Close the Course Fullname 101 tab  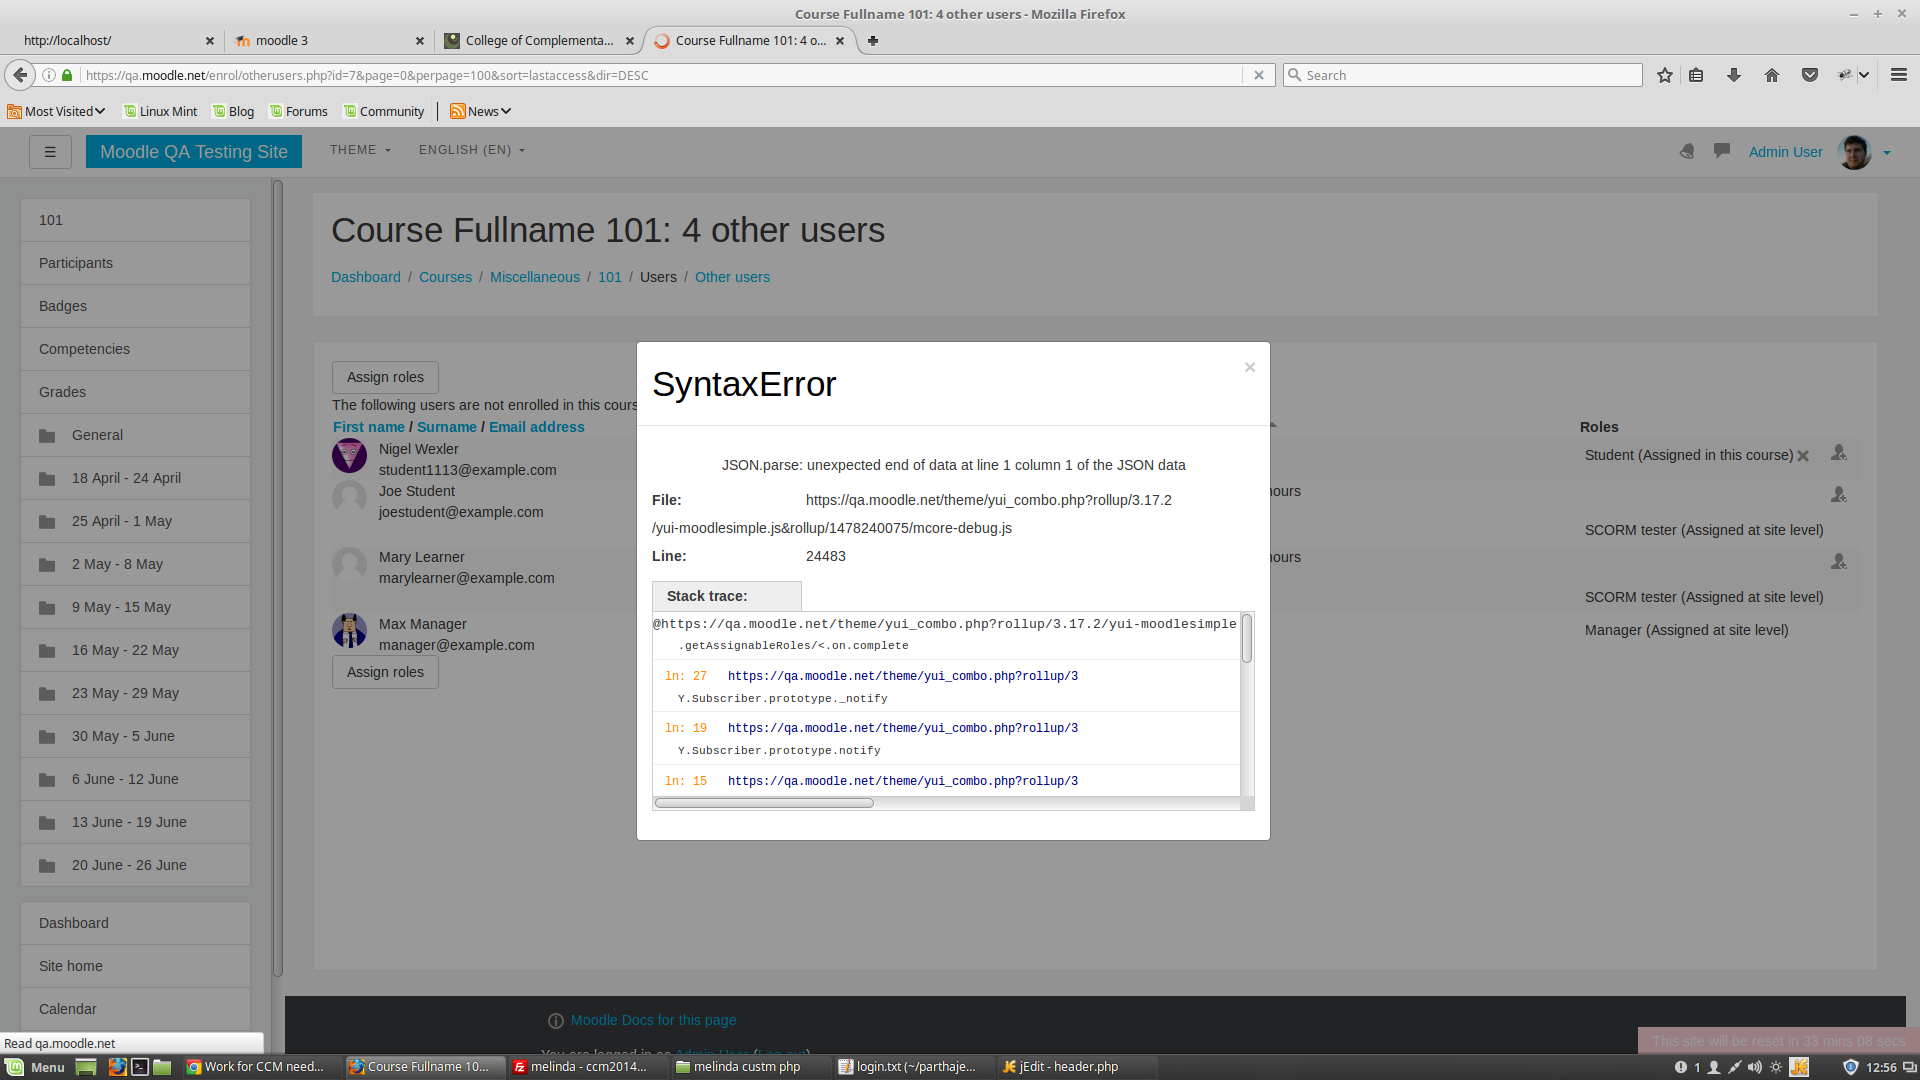pyautogui.click(x=840, y=41)
